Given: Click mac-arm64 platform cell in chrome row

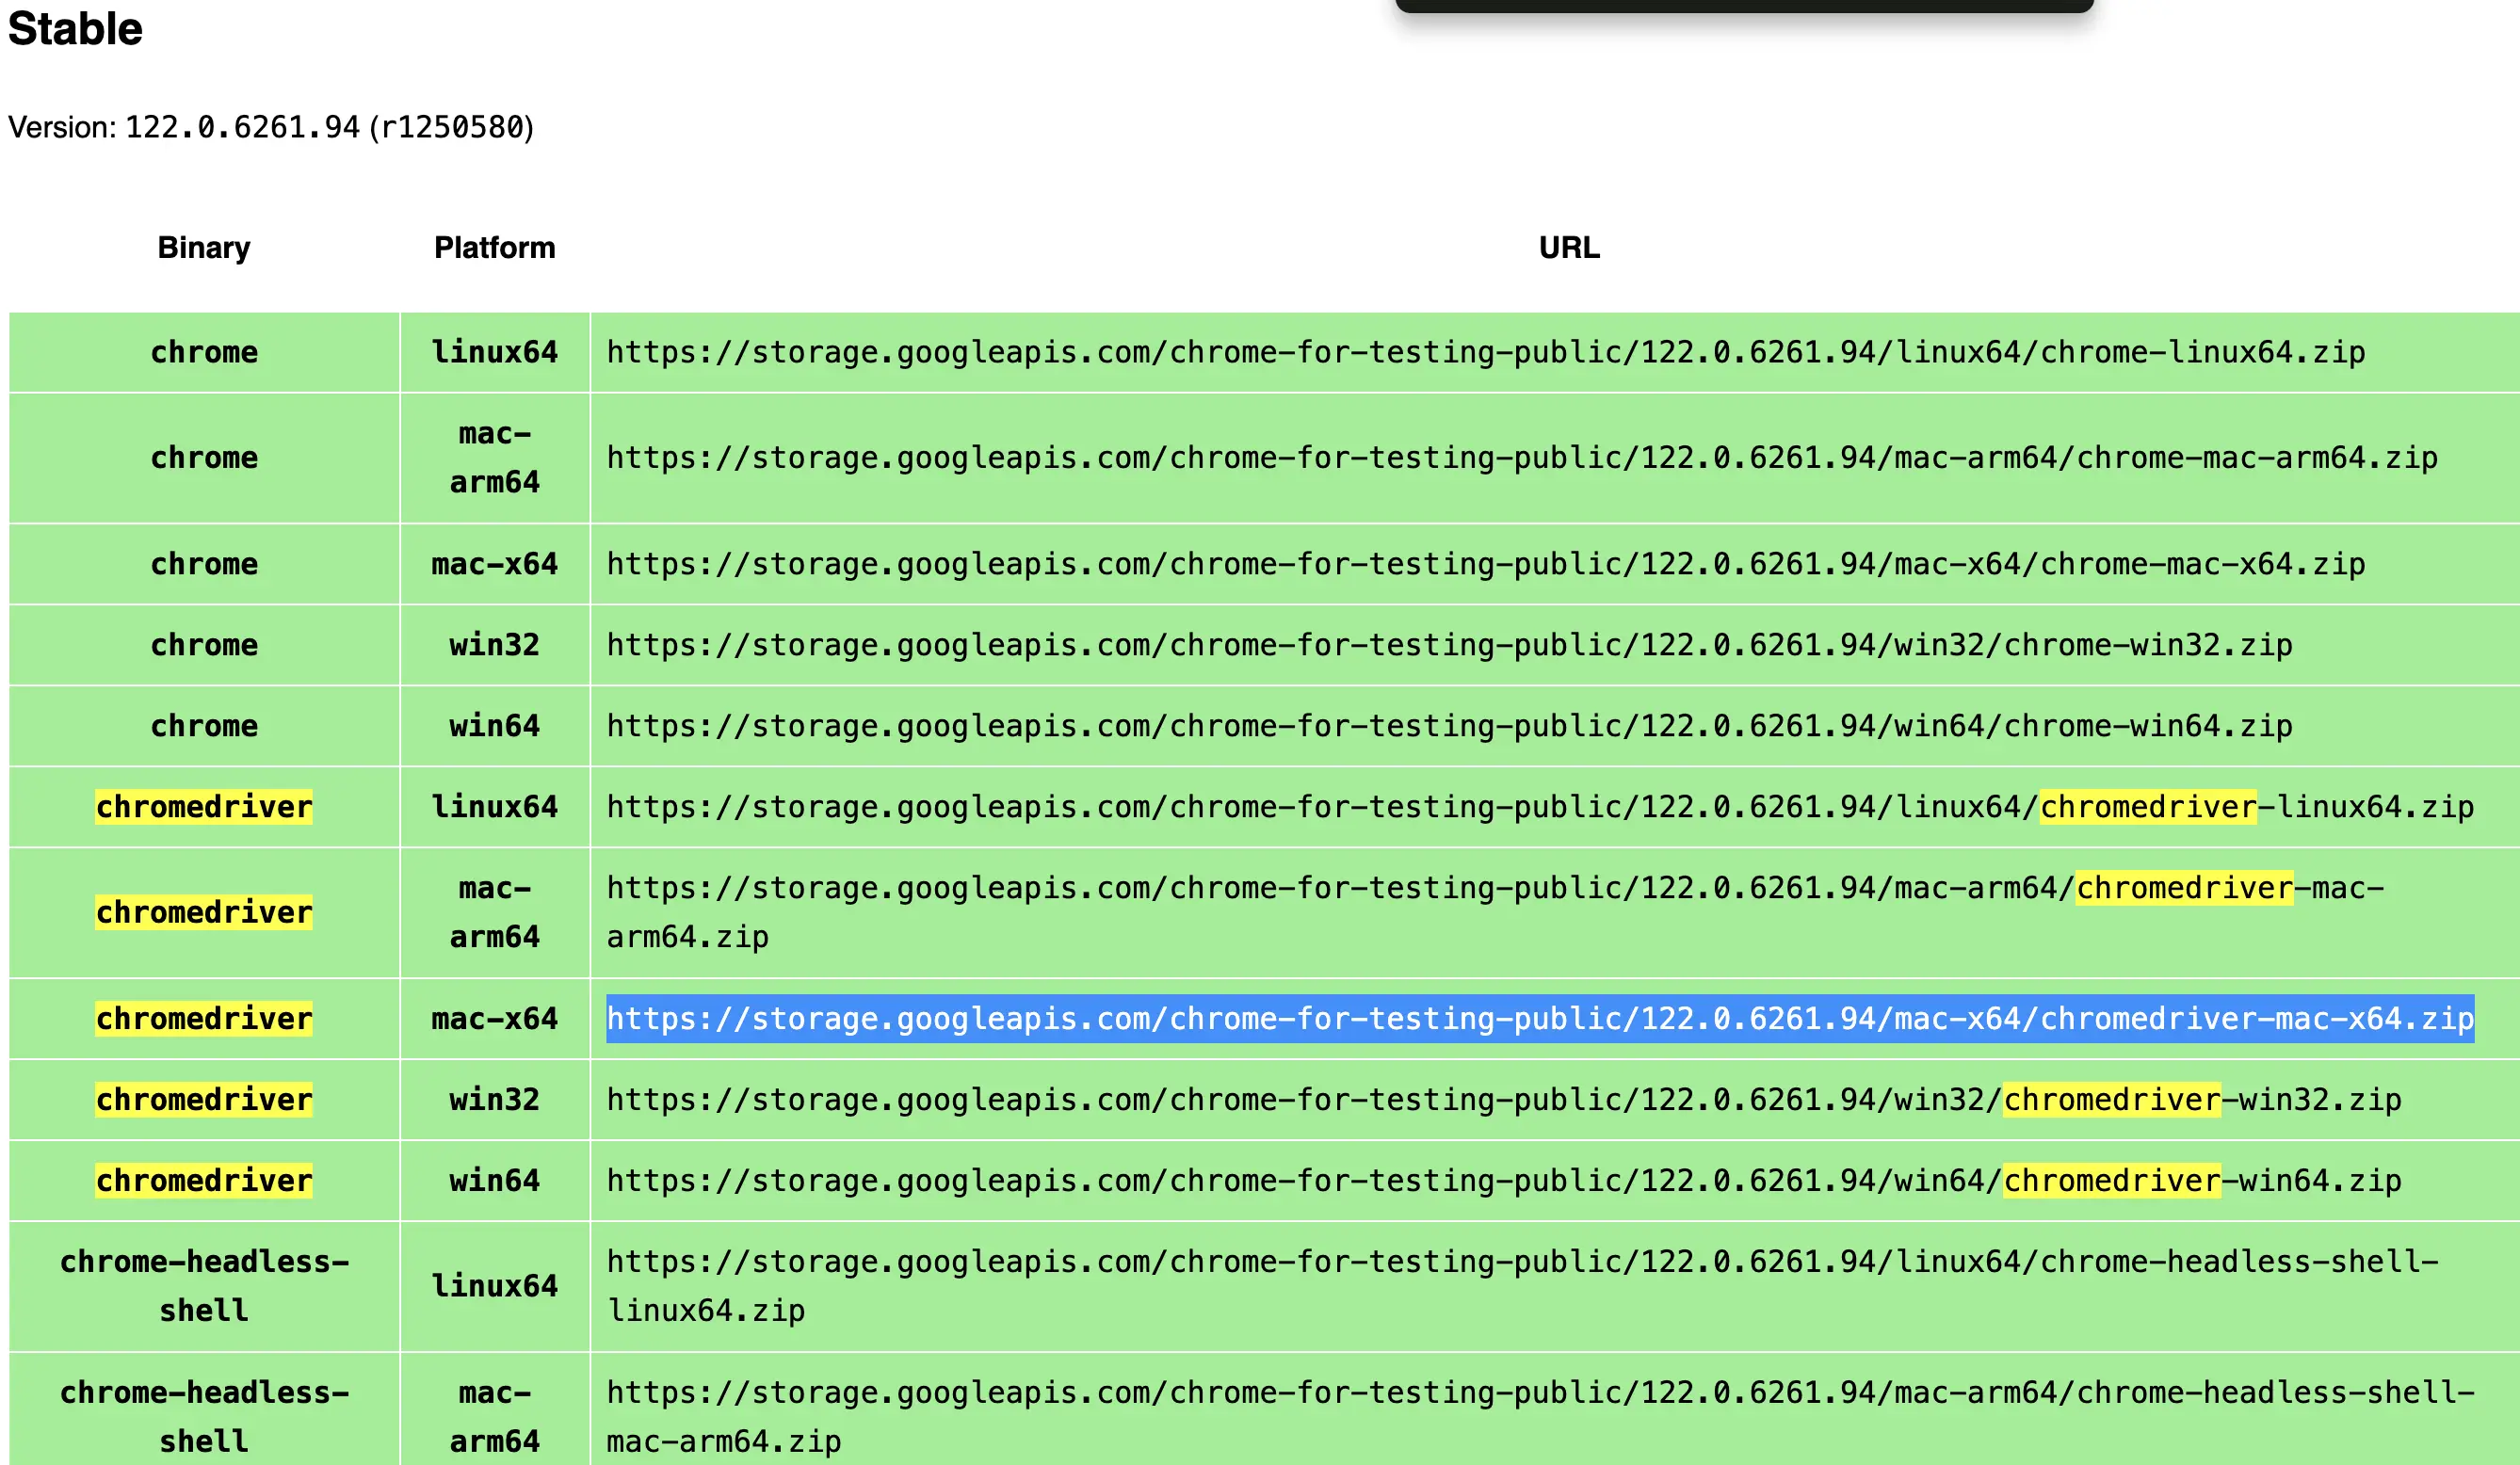Looking at the screenshot, I should 495,458.
